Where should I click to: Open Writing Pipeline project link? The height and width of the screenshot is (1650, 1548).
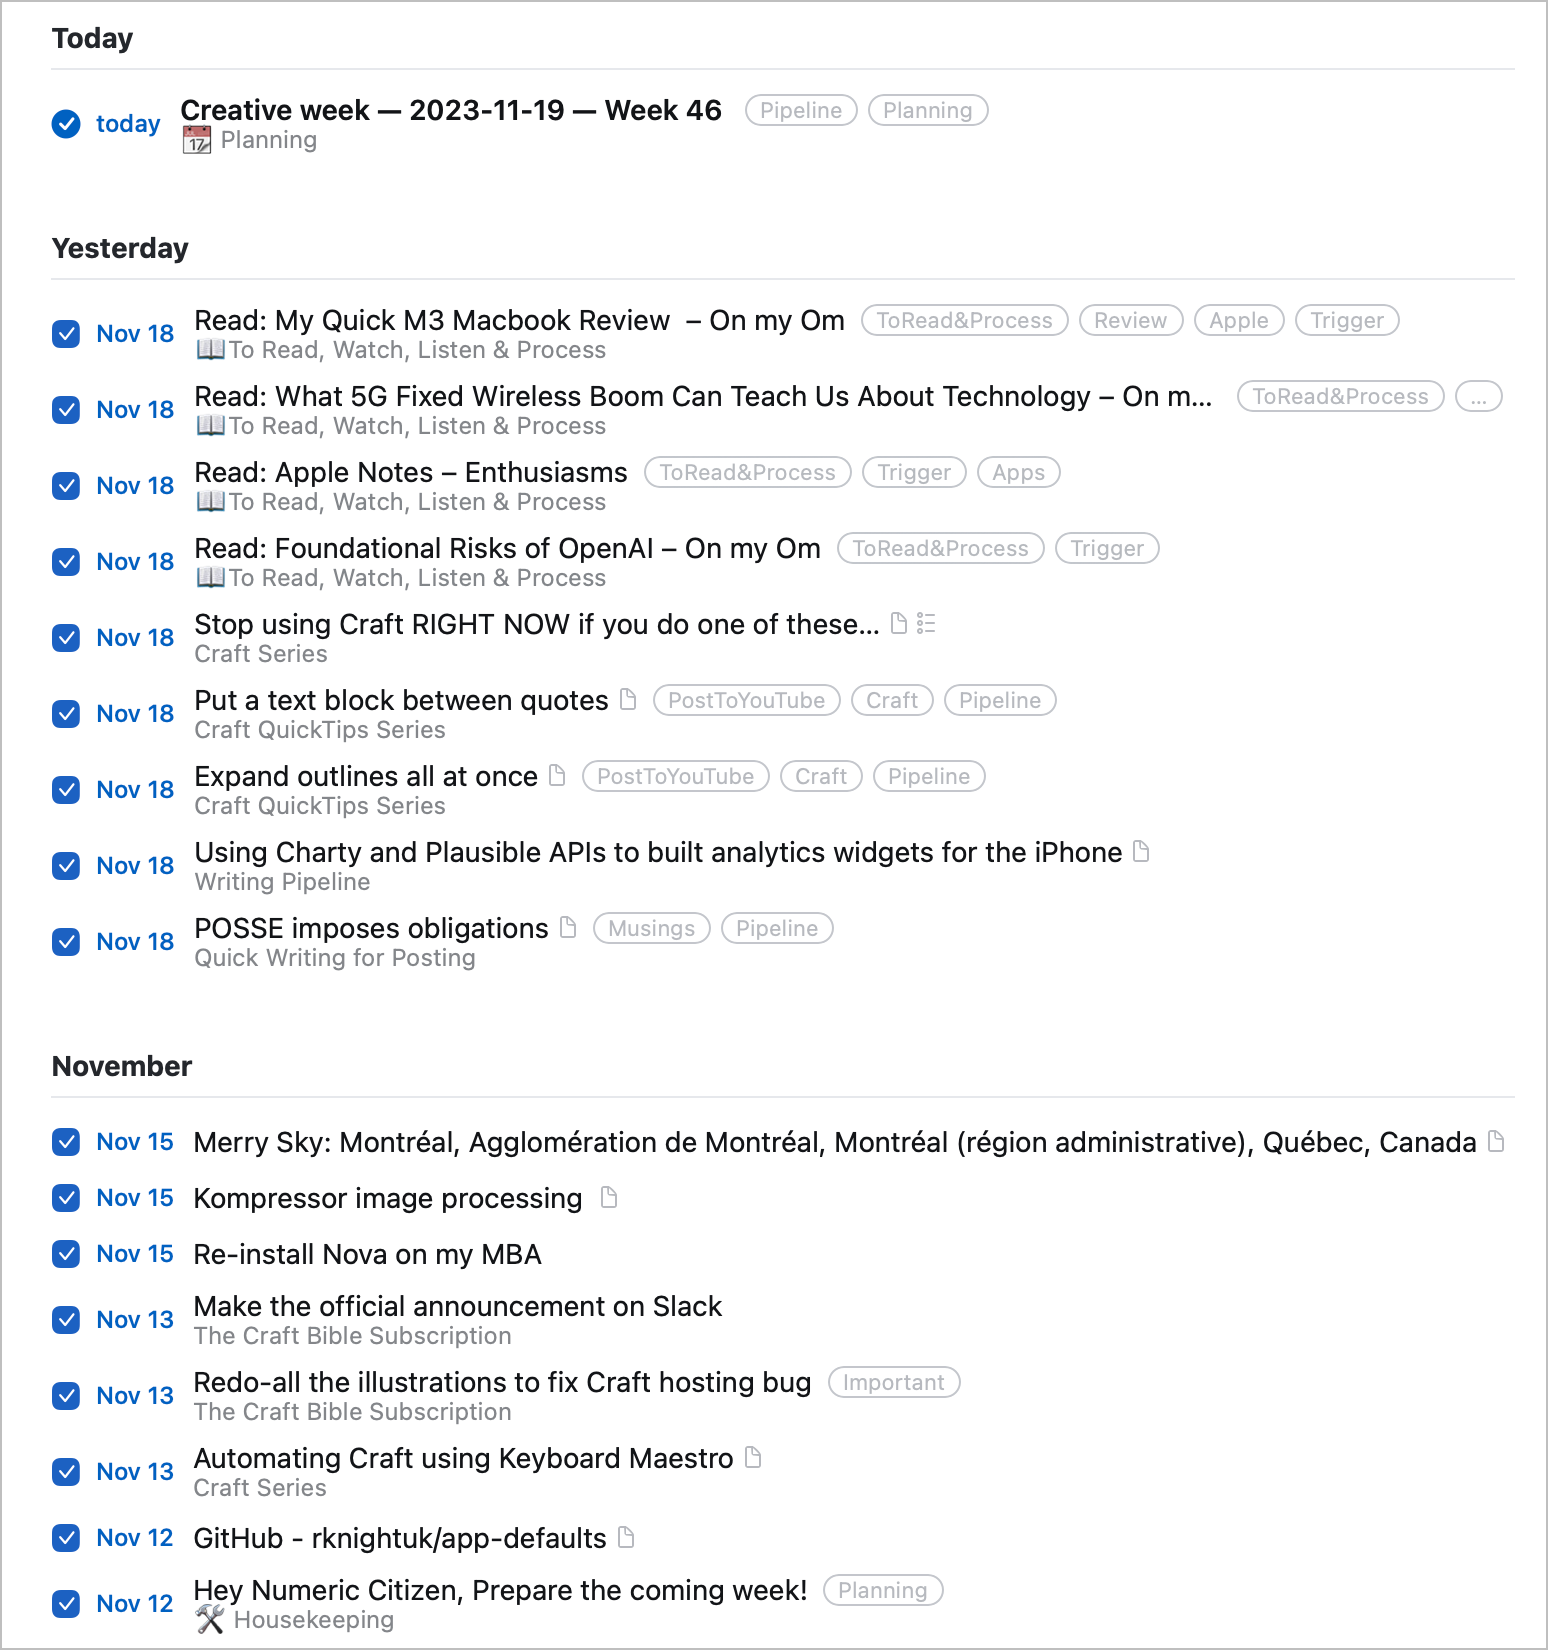[x=282, y=882]
